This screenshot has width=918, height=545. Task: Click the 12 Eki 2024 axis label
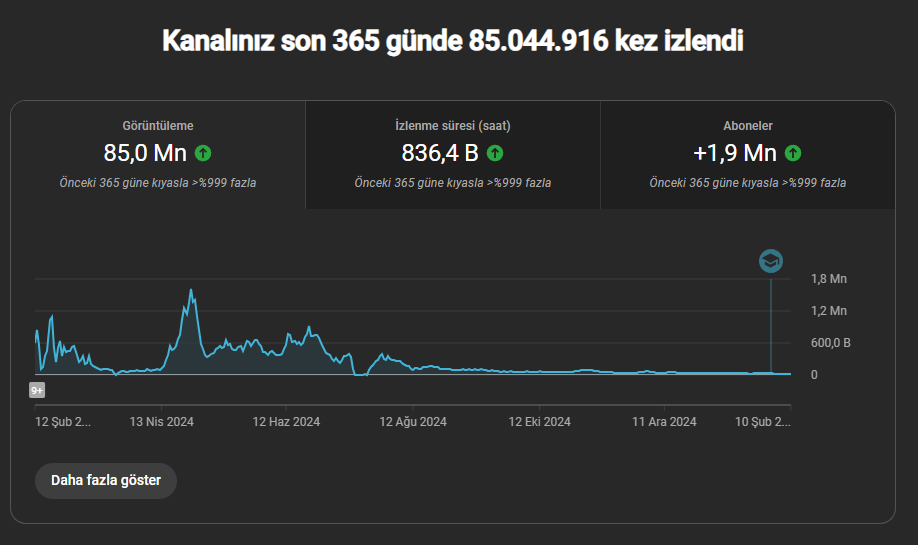pos(539,421)
